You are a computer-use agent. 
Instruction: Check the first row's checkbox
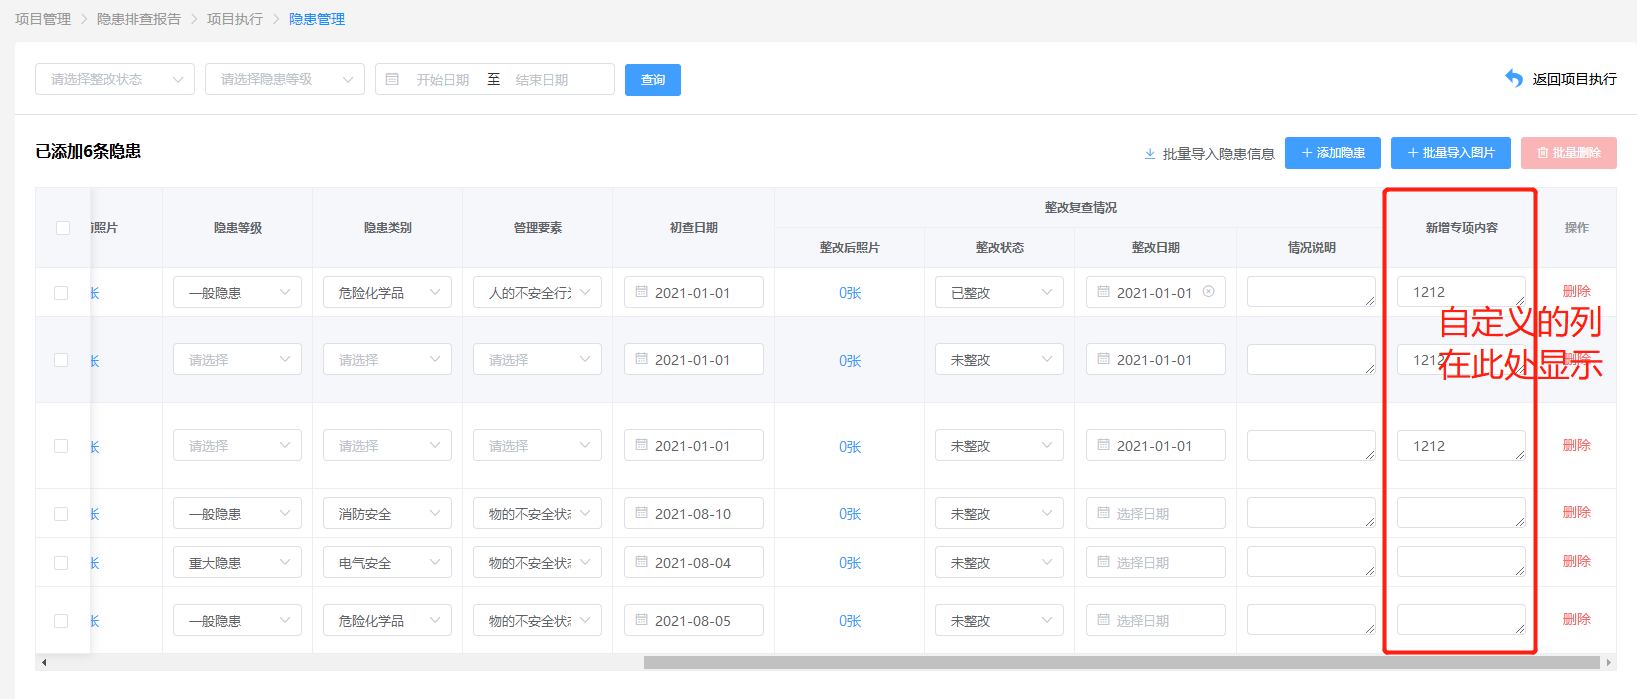(x=61, y=293)
